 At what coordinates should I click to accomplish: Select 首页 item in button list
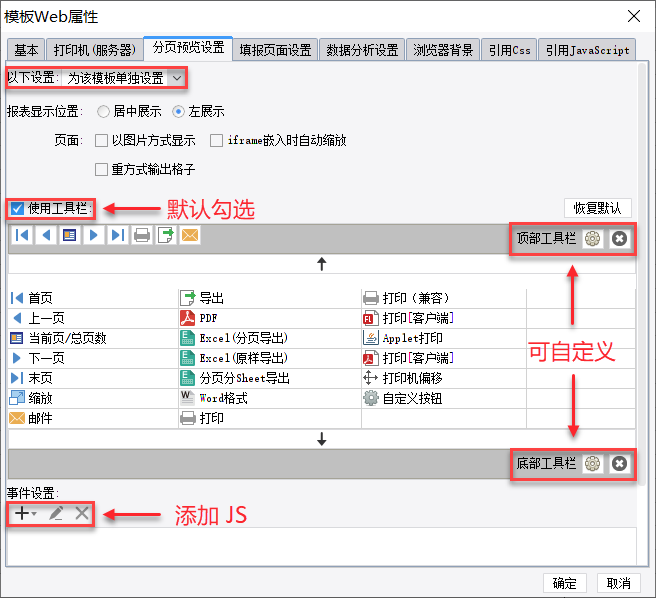pyautogui.click(x=93, y=298)
